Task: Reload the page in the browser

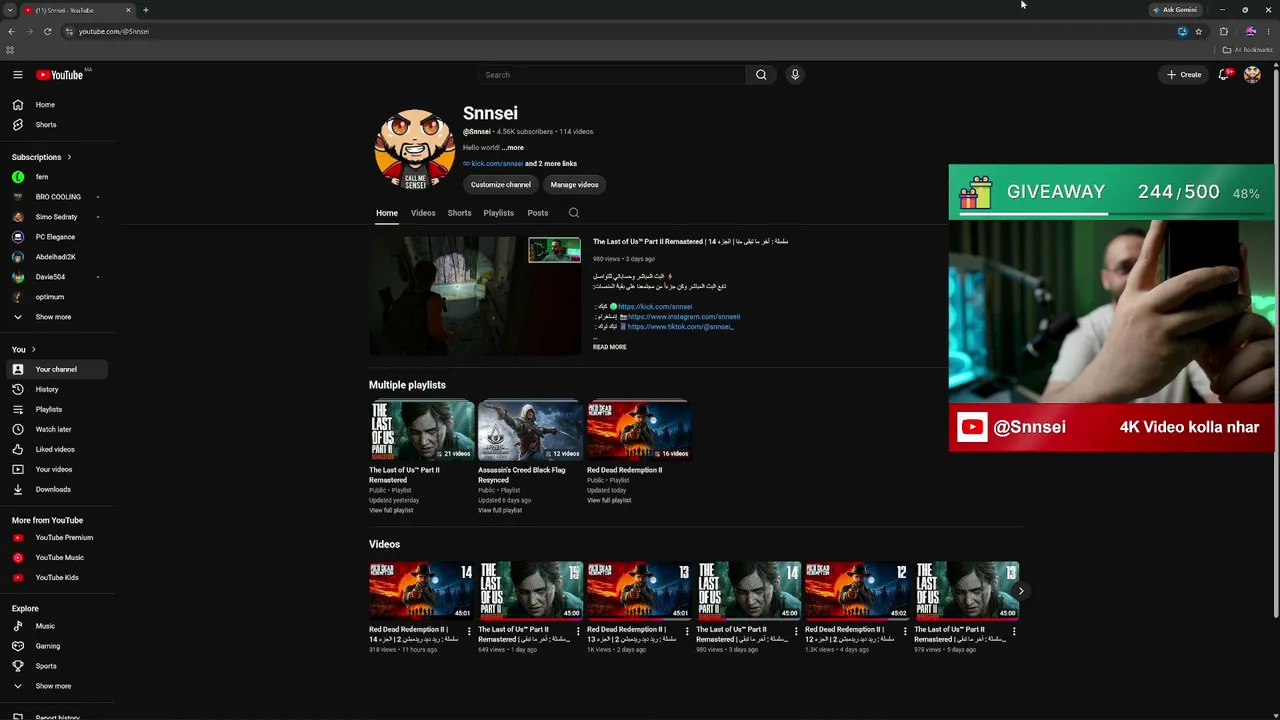Action: click(47, 31)
